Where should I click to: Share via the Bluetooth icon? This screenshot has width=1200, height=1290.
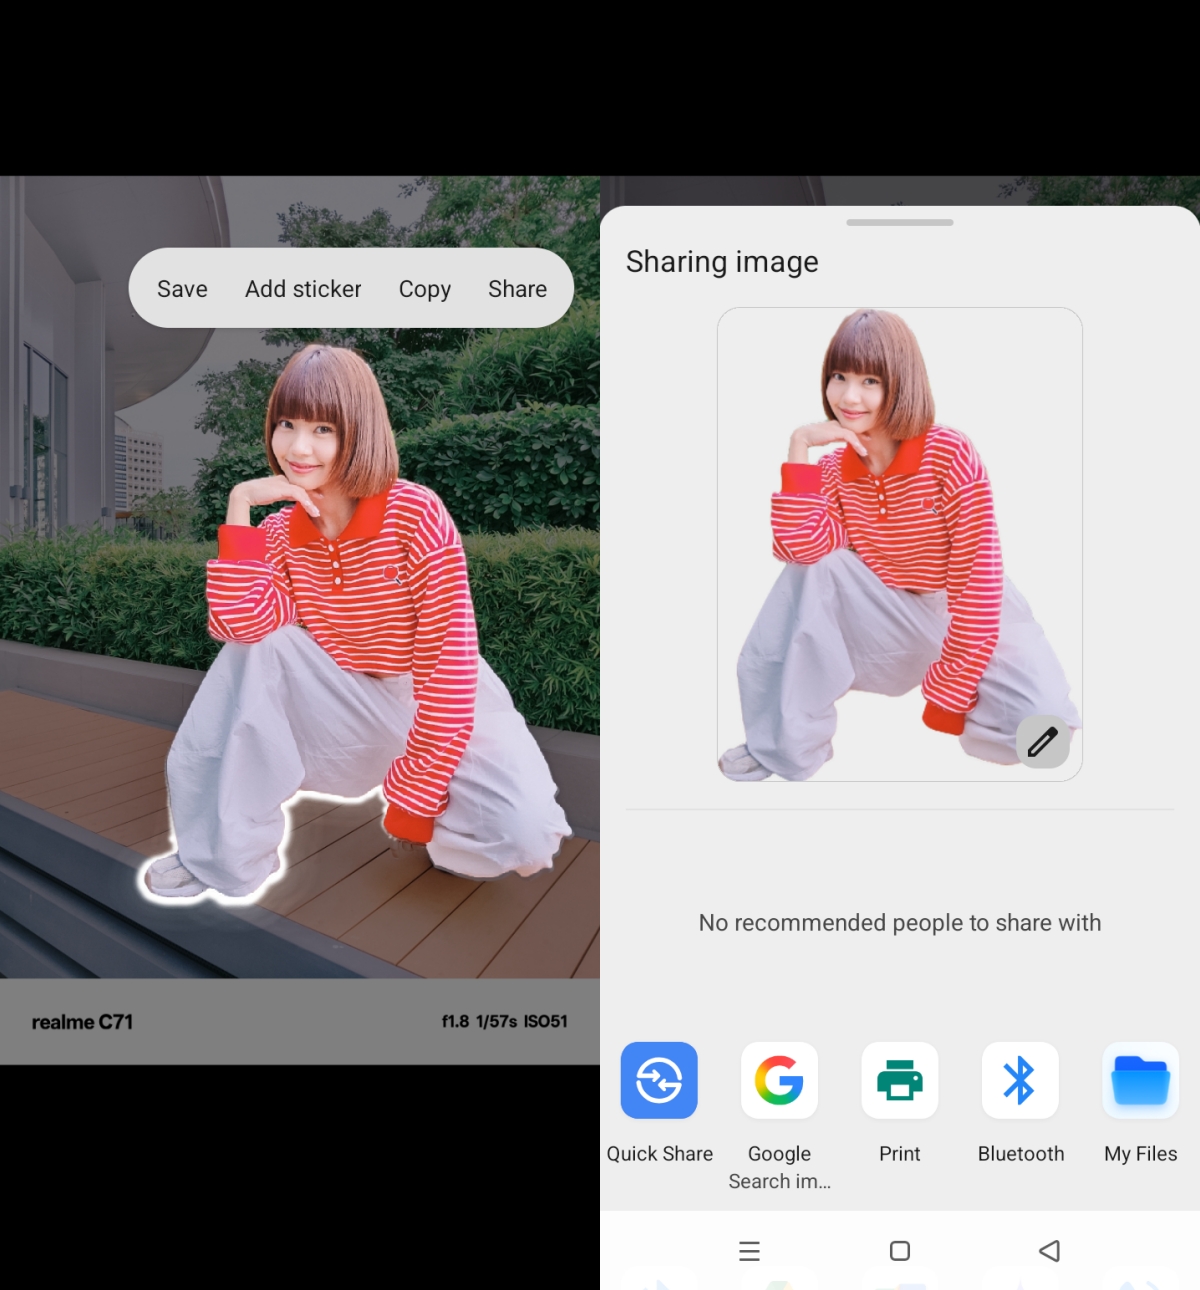click(x=1019, y=1080)
